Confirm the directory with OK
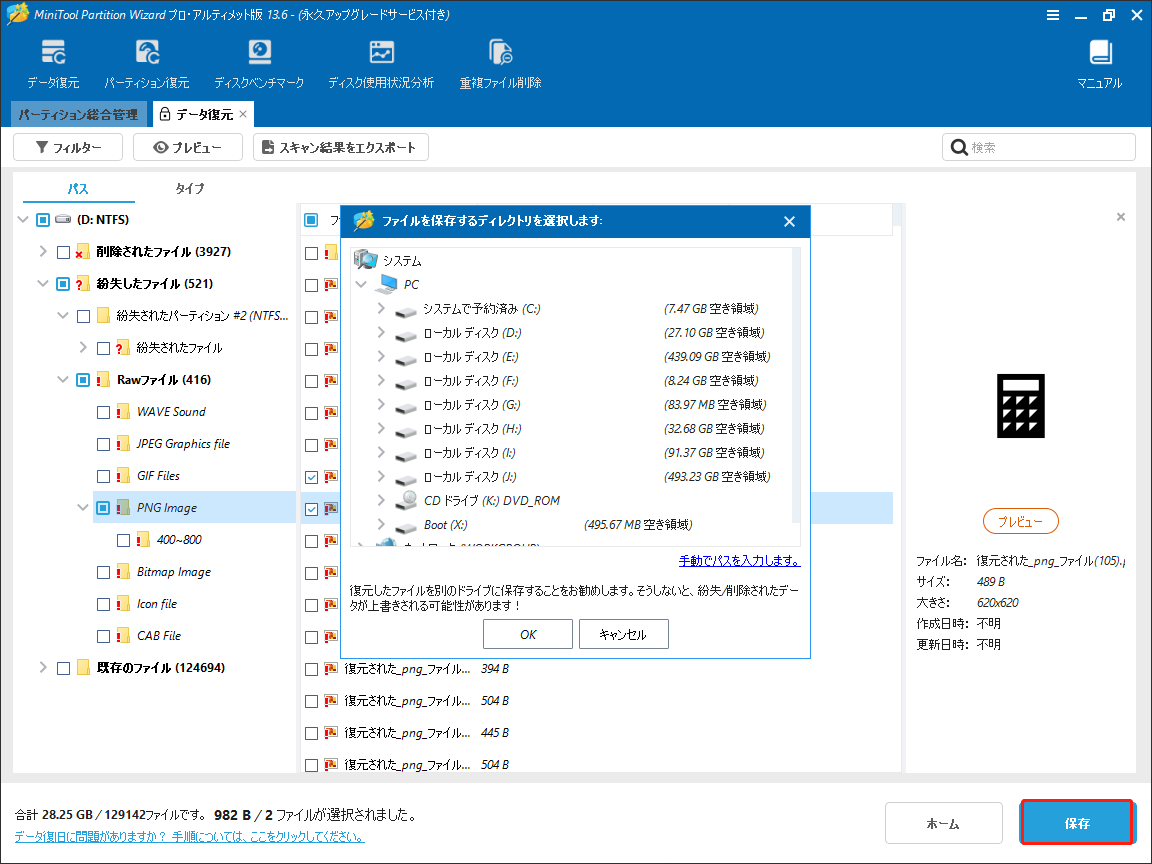The image size is (1152, 864). coord(528,634)
